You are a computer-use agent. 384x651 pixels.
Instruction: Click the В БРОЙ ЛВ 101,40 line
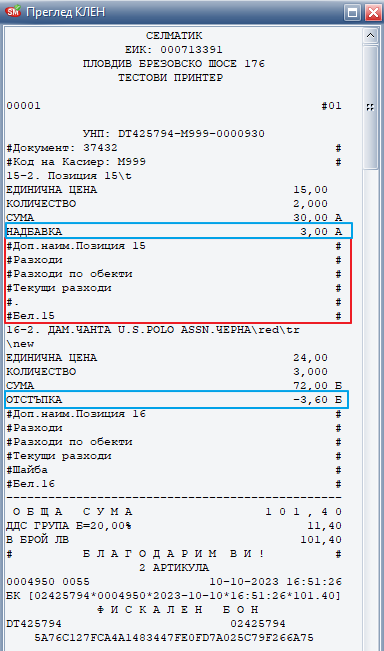(x=174, y=540)
